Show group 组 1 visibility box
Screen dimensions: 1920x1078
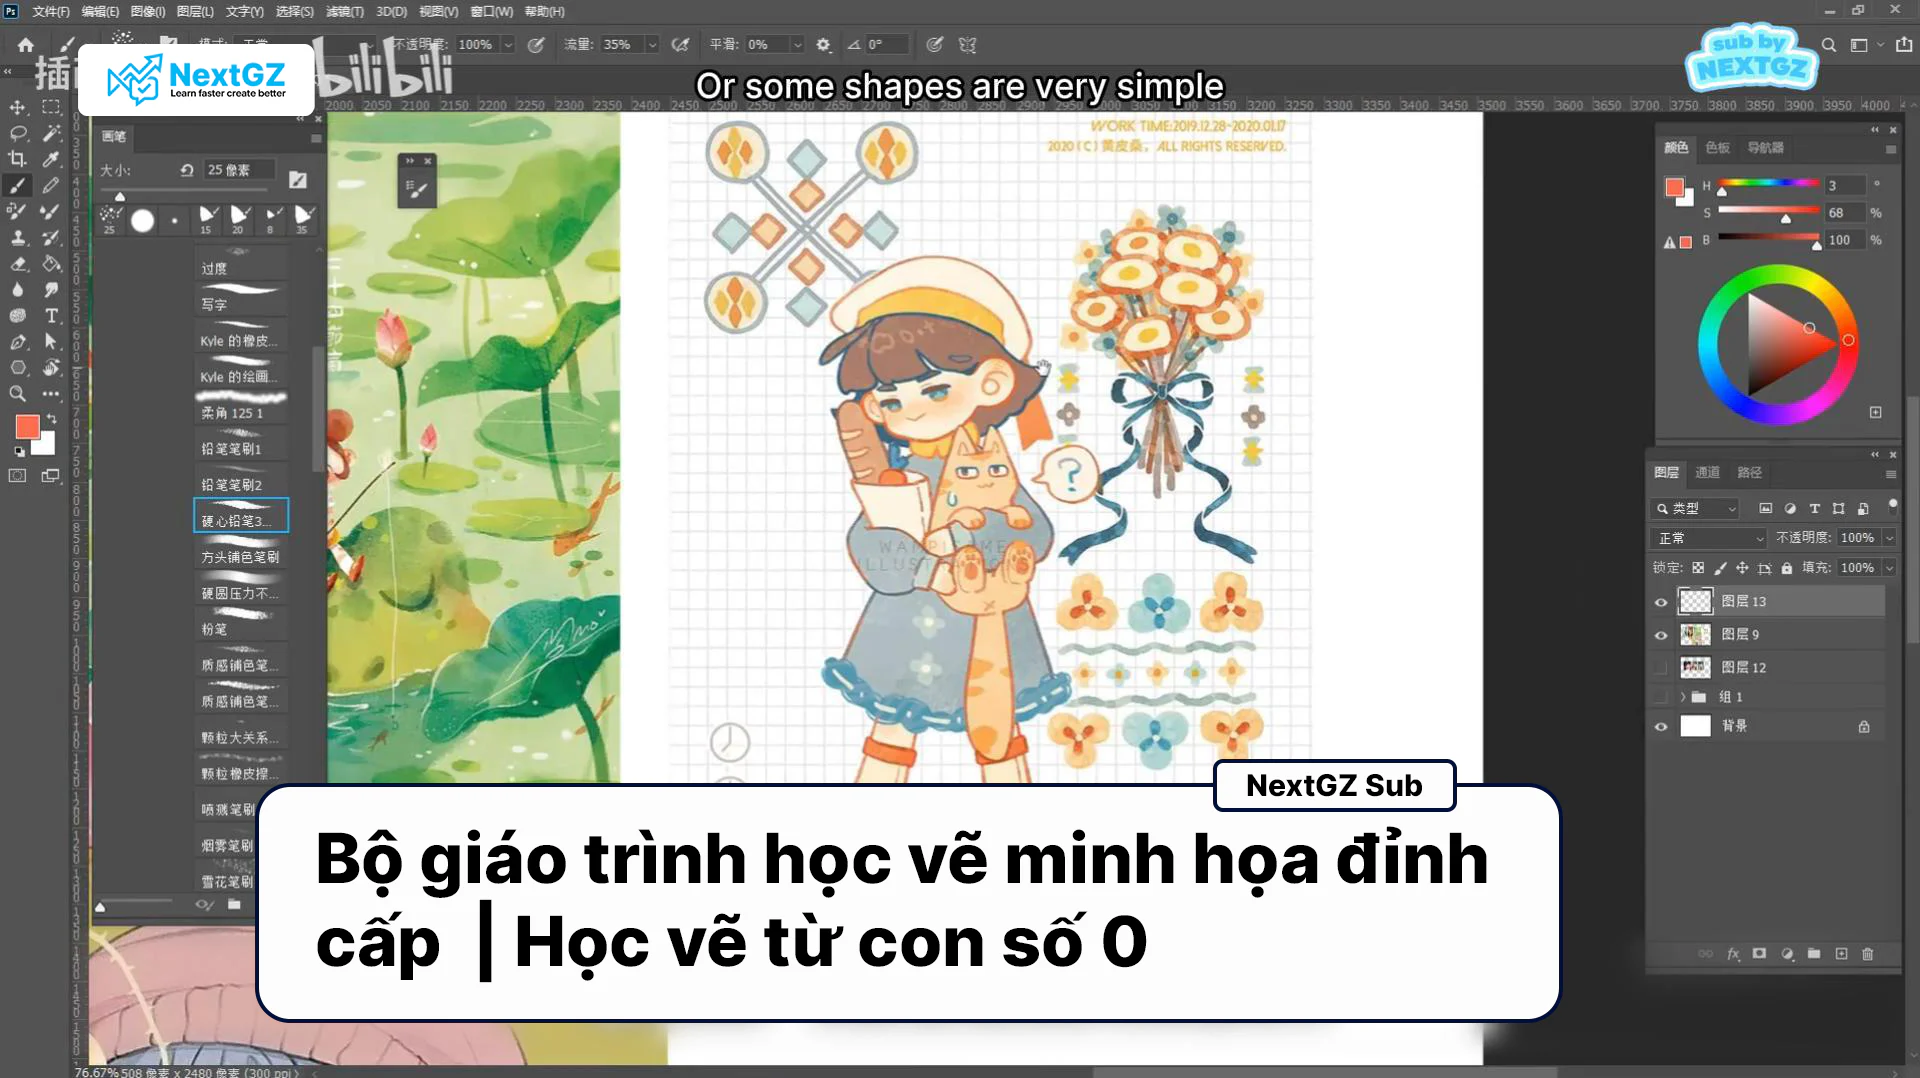point(1661,697)
